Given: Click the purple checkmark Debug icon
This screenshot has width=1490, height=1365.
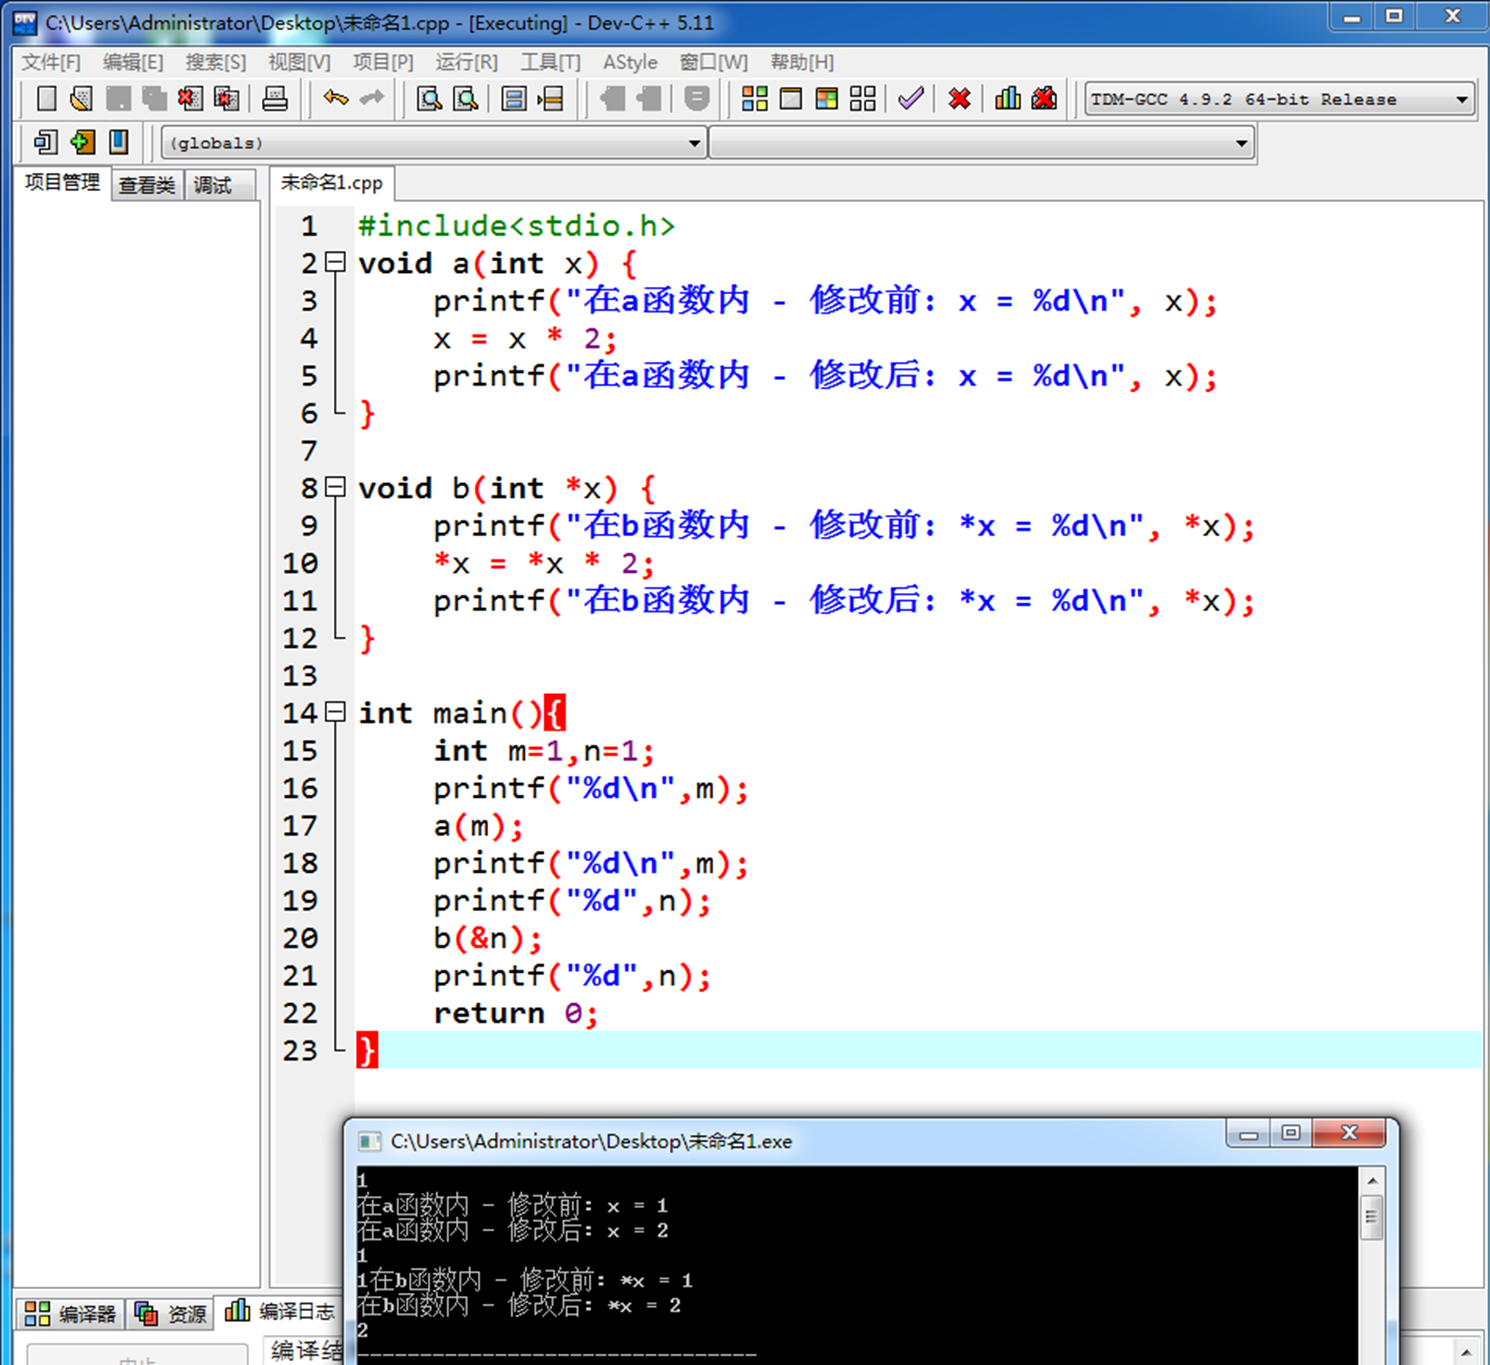Looking at the screenshot, I should (x=910, y=98).
